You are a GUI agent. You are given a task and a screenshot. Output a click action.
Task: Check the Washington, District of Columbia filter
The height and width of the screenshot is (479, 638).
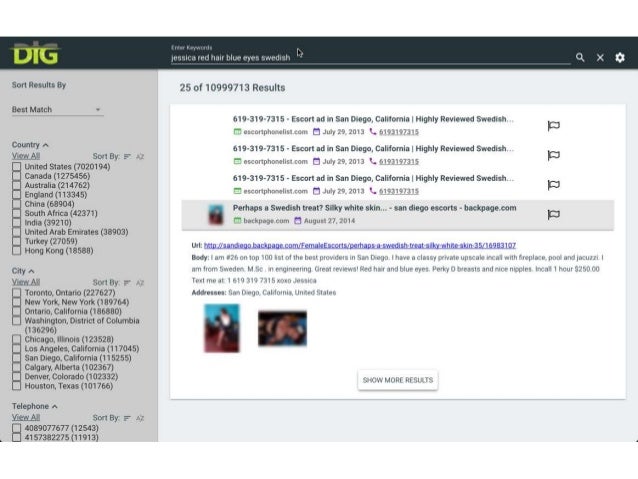click(16, 321)
